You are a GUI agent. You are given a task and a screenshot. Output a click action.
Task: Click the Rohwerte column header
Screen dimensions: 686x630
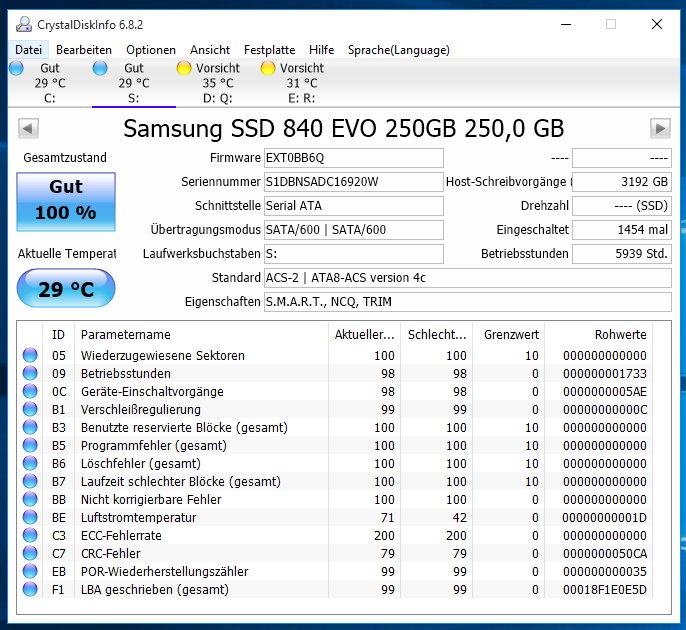pos(598,335)
